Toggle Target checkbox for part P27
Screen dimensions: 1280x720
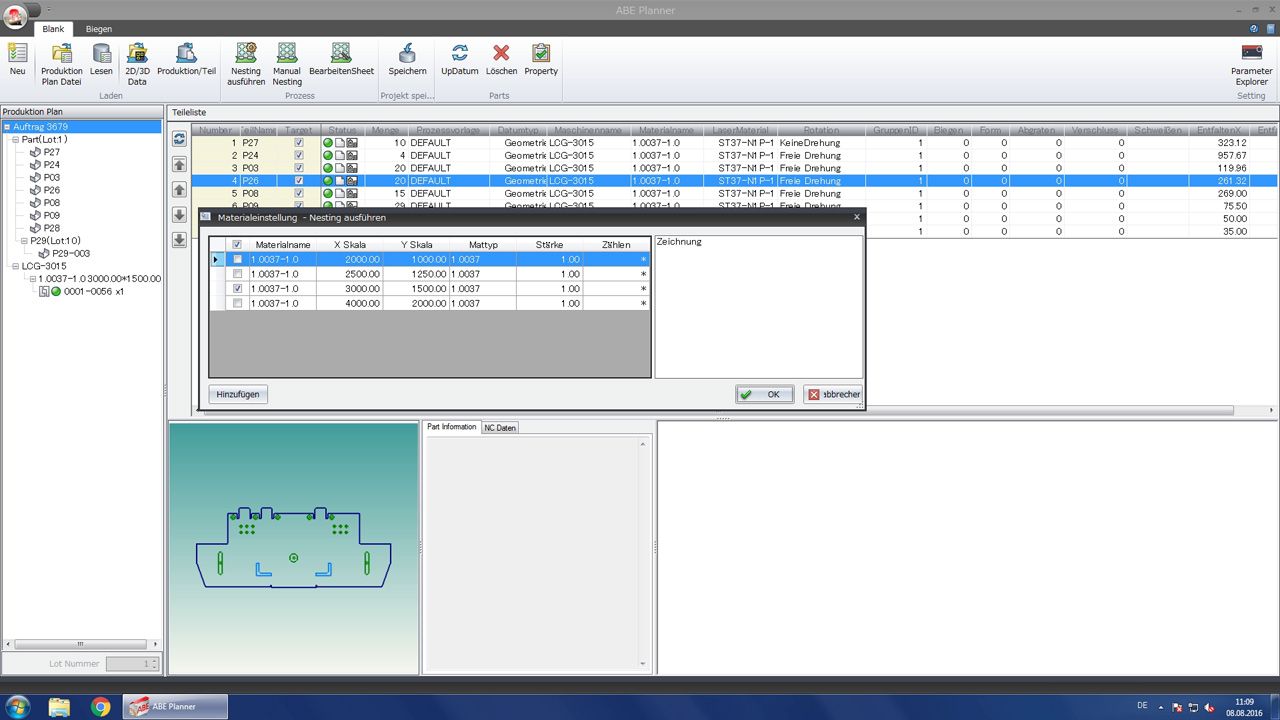298,143
